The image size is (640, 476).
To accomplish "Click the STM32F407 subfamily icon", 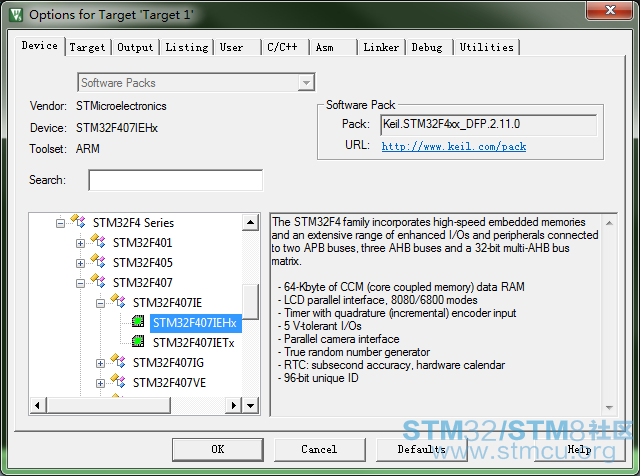I will click(x=98, y=281).
